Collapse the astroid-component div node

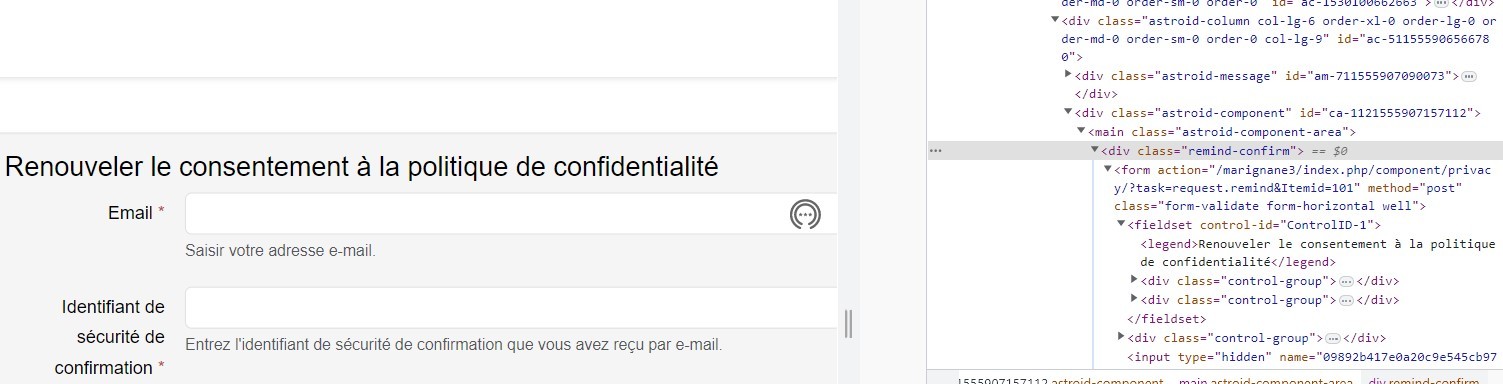point(1068,113)
